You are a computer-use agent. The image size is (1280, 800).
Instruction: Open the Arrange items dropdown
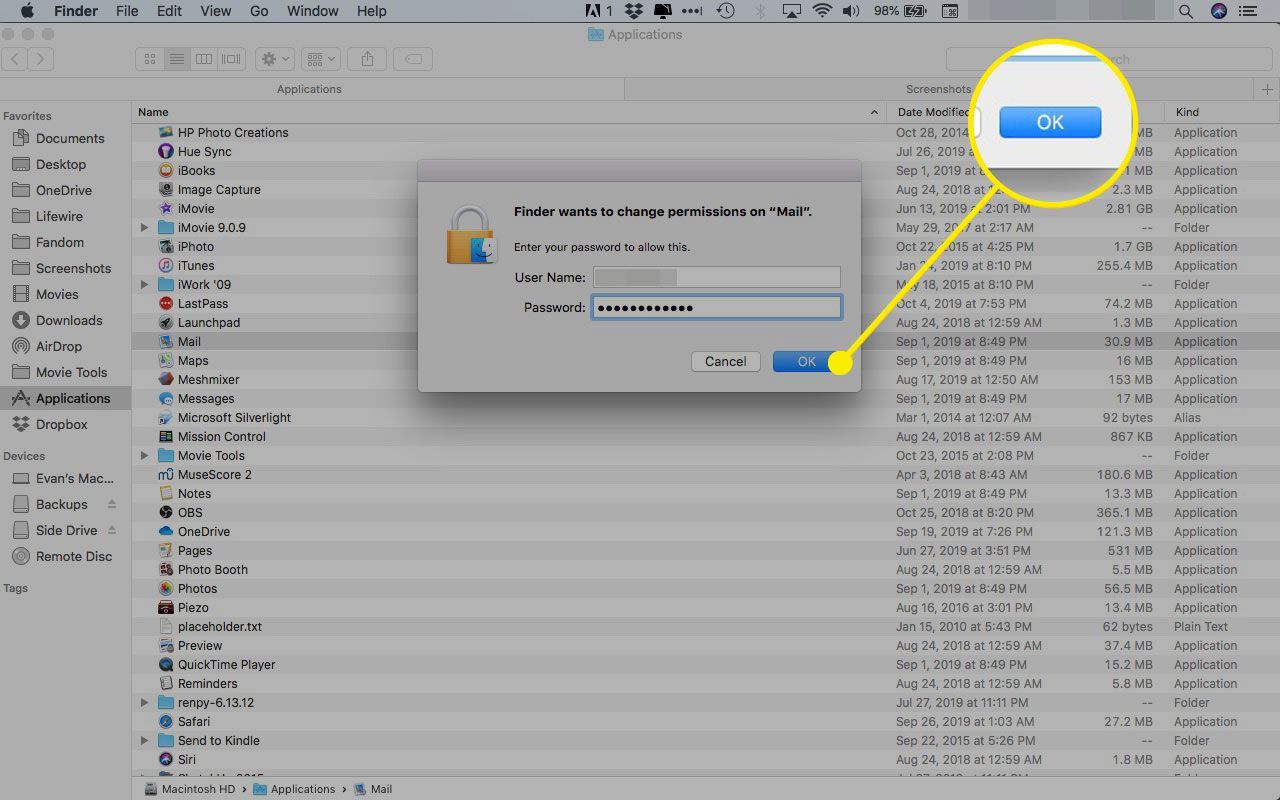tap(320, 59)
